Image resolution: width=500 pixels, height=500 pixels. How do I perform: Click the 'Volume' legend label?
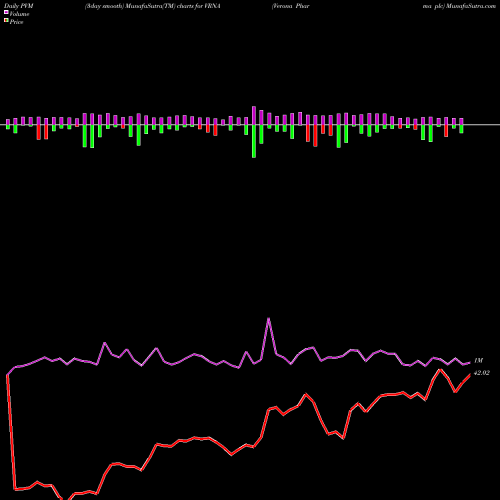19,14
